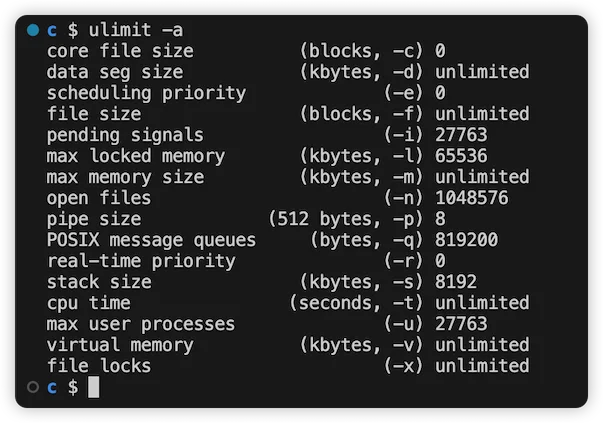Click the POSIX message queues value 819200

pos(466,240)
